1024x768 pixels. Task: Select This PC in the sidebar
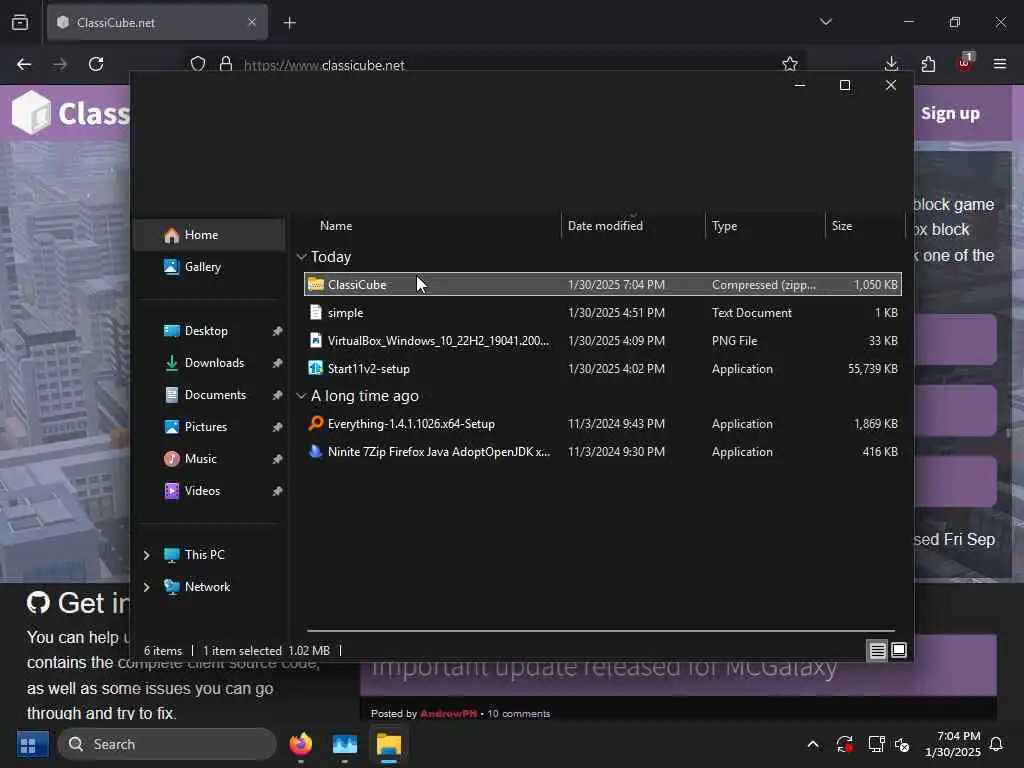(204, 554)
